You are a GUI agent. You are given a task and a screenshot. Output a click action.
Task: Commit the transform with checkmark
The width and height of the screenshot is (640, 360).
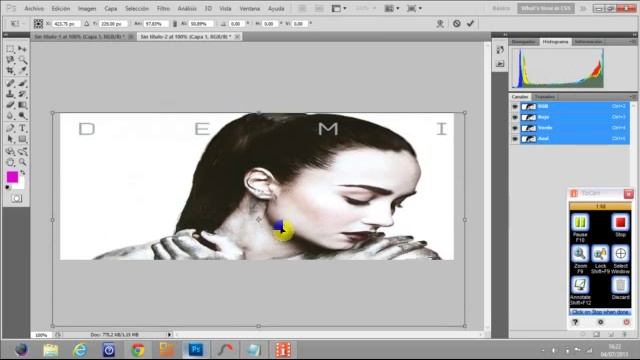[470, 24]
